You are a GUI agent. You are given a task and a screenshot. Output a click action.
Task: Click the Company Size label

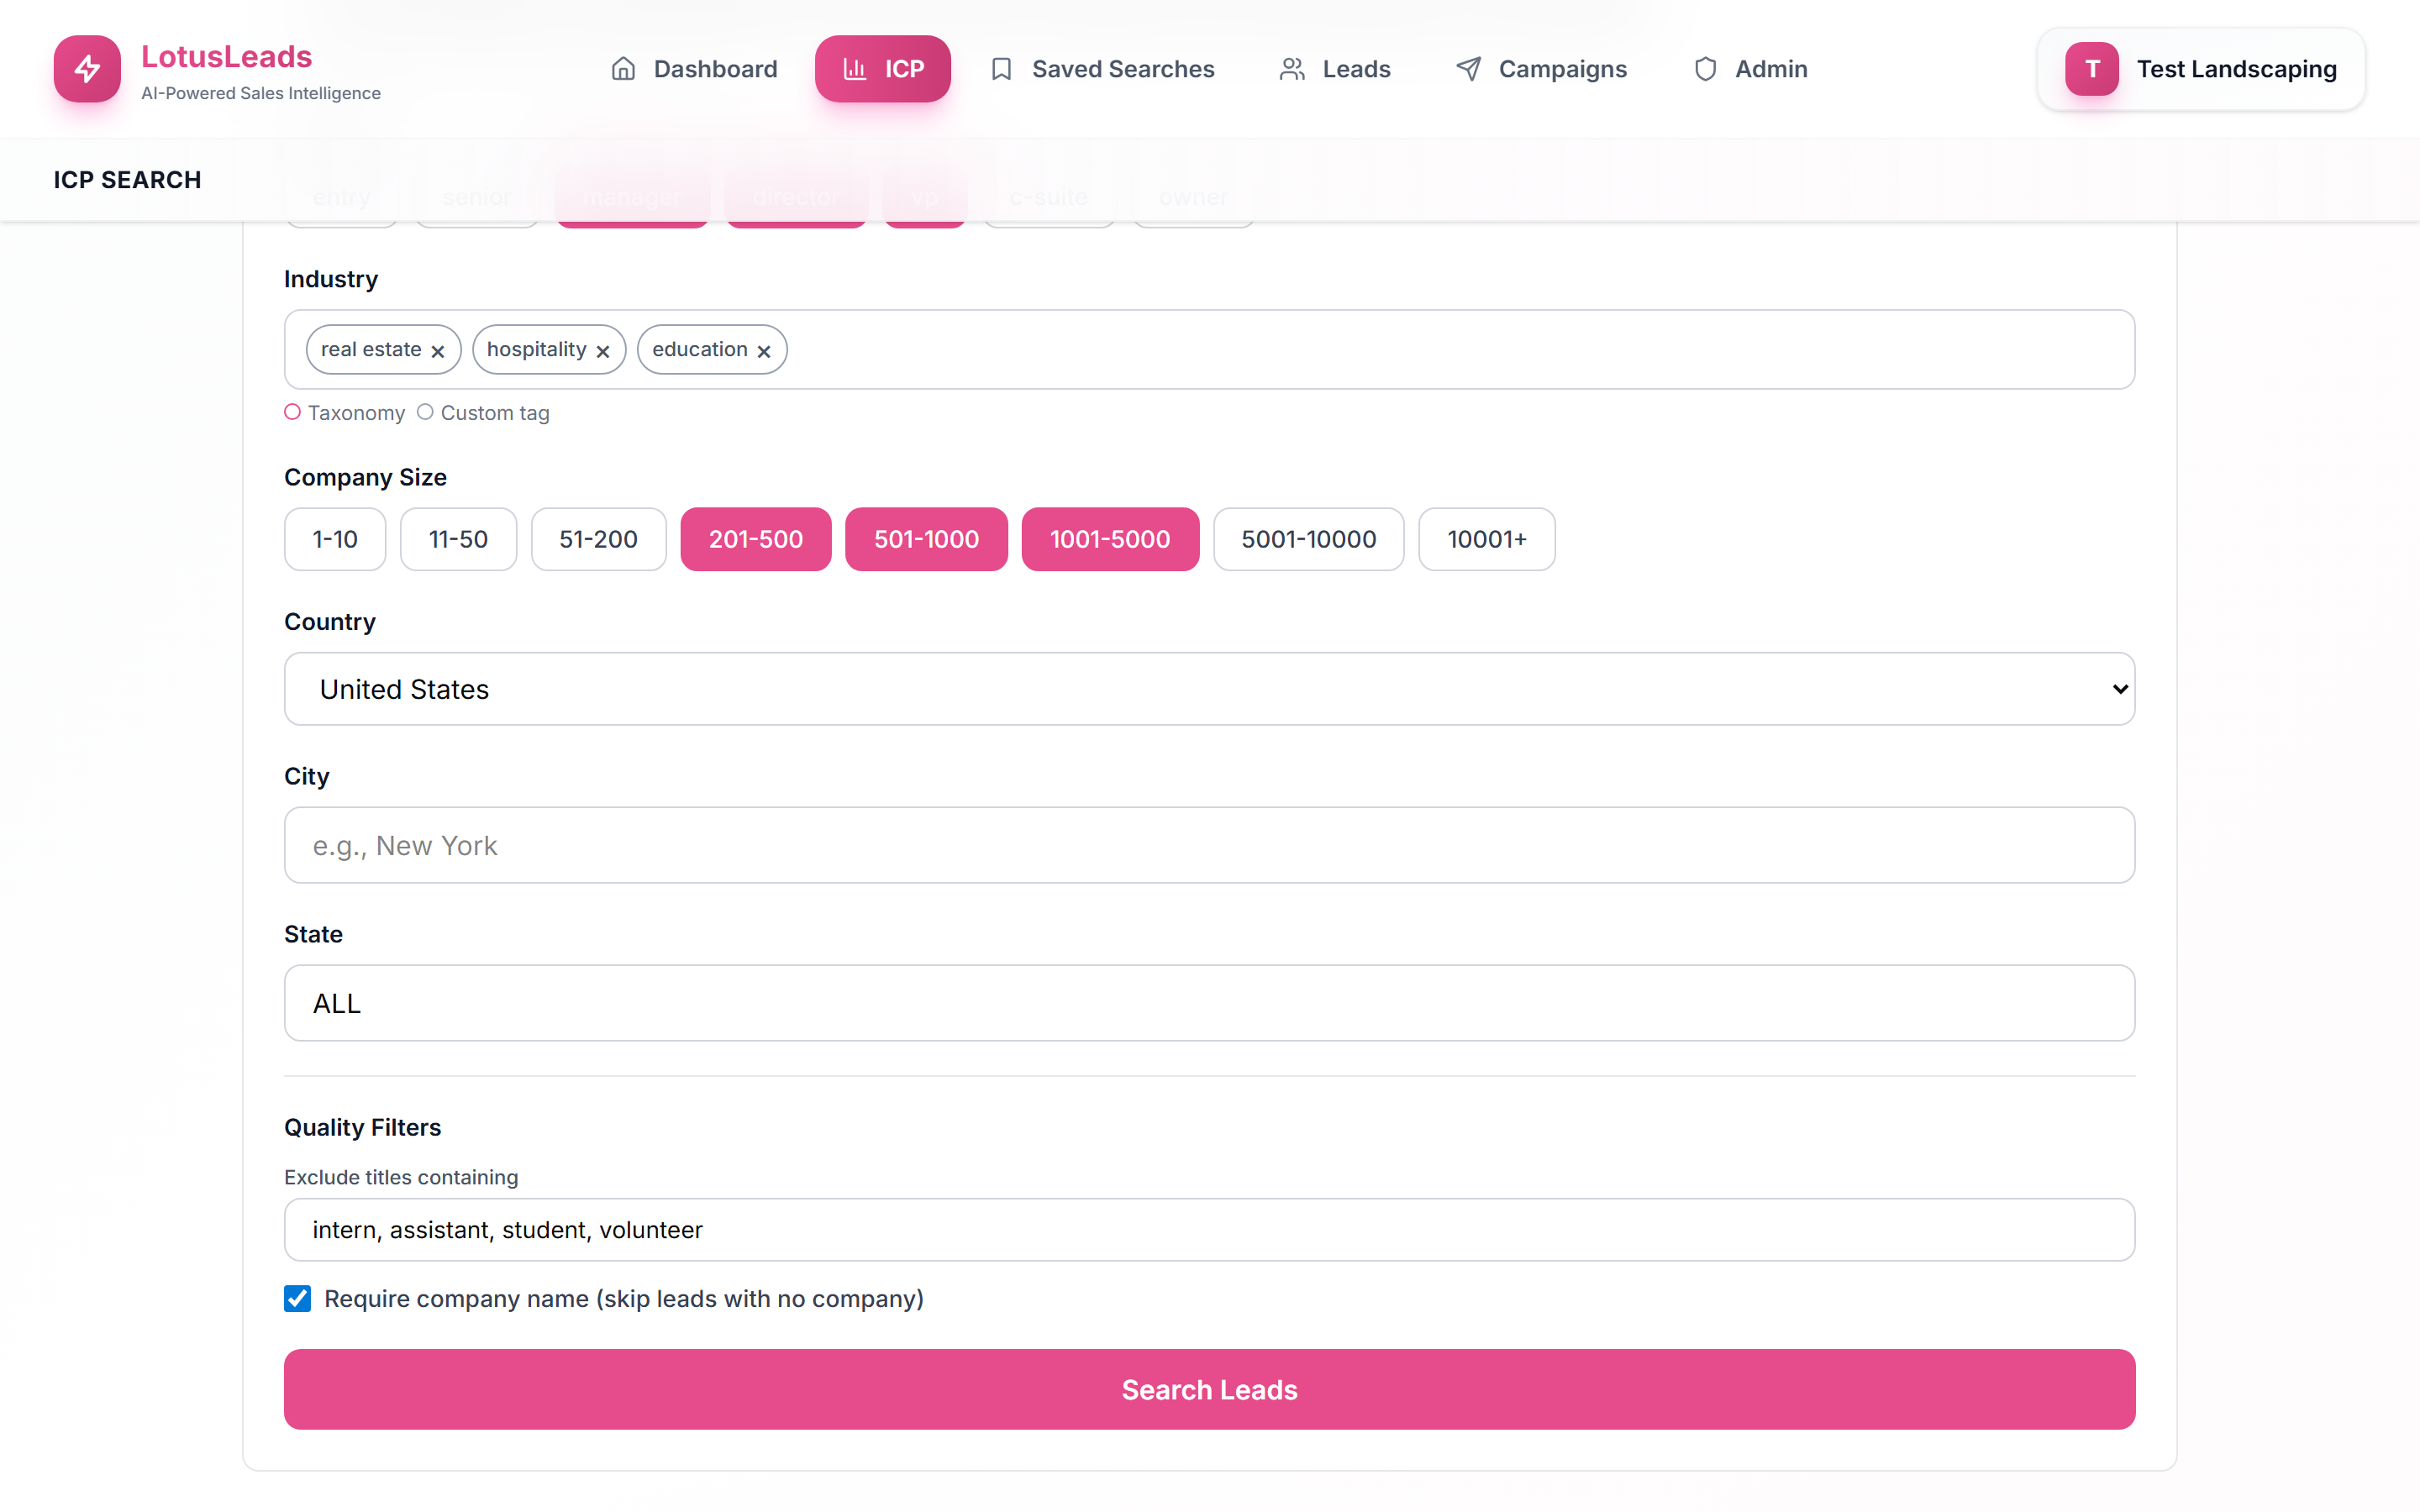(x=366, y=477)
